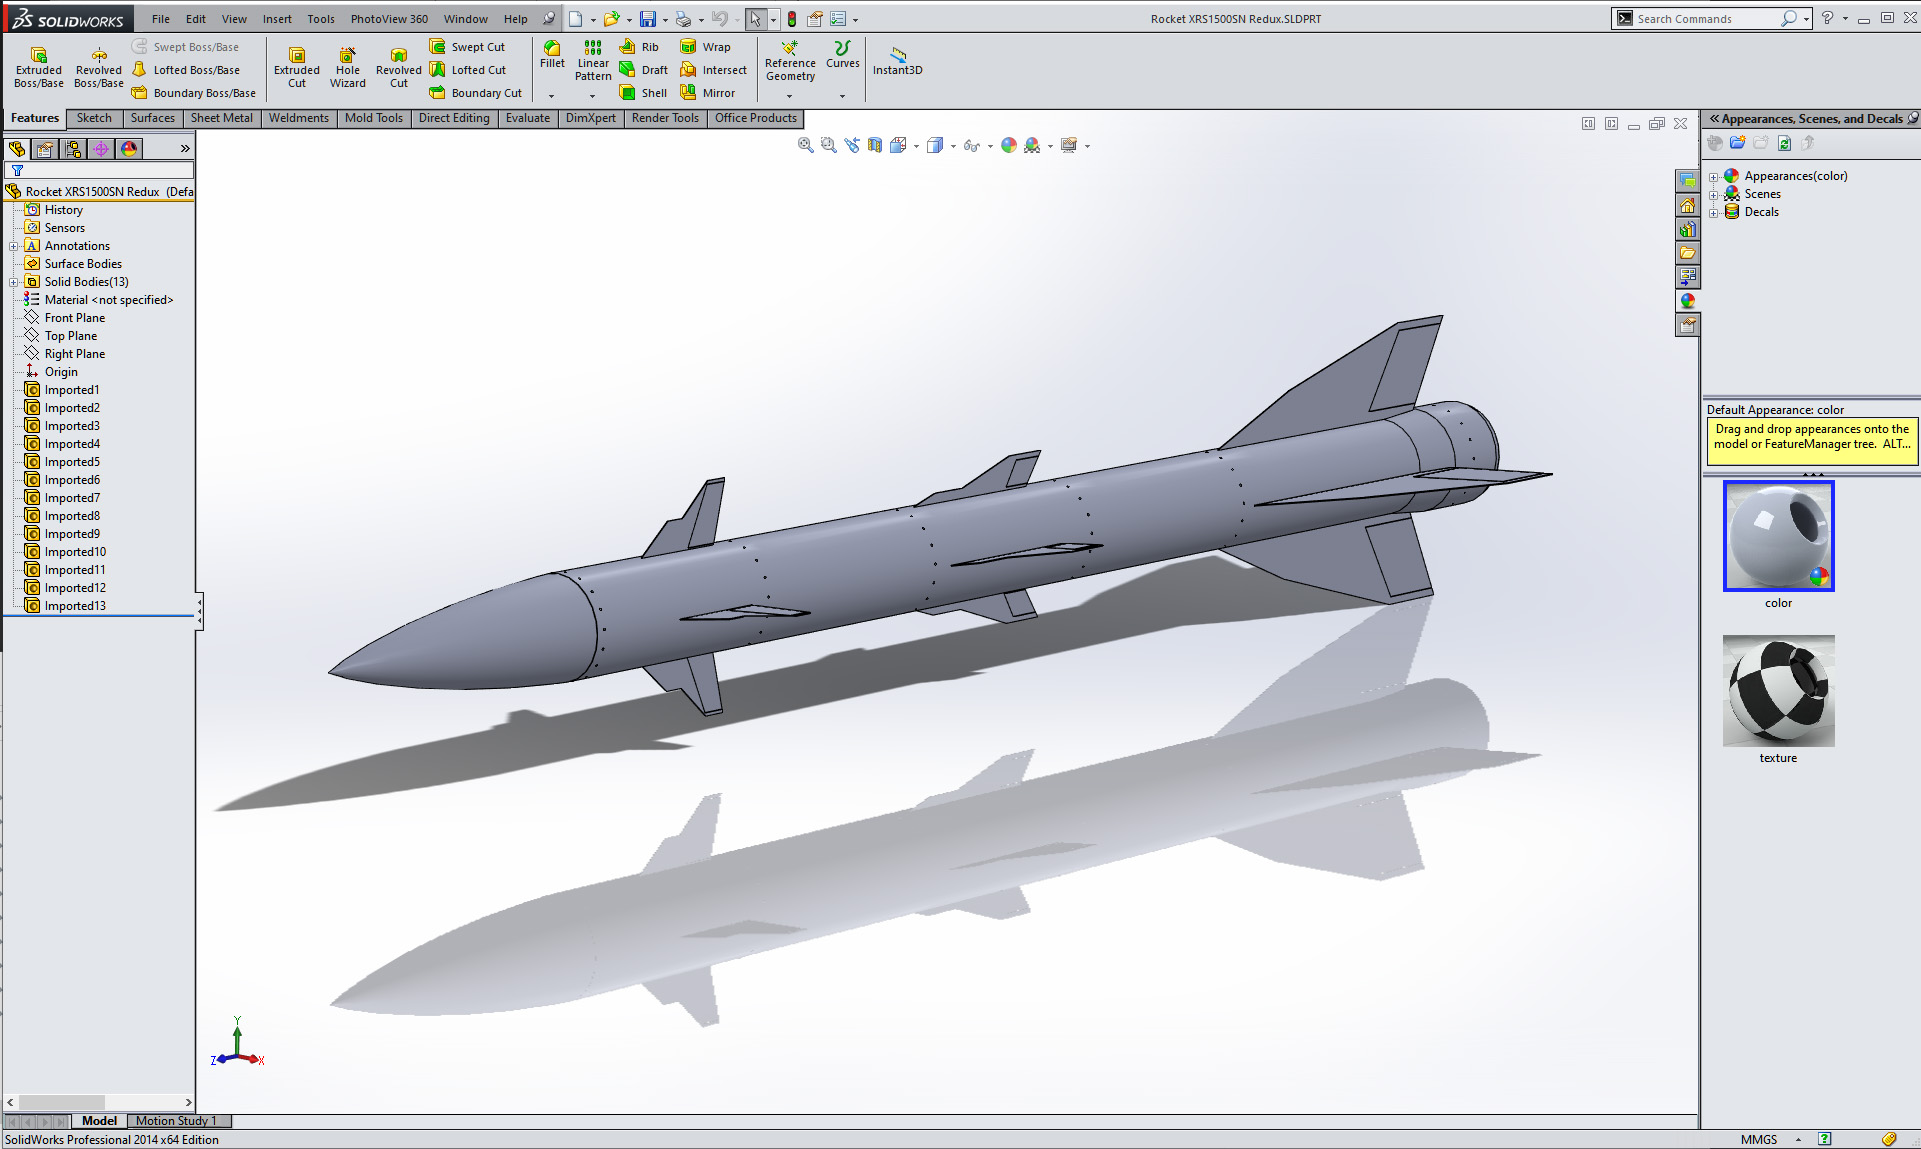Image resolution: width=1921 pixels, height=1149 pixels.
Task: Pin the Appearances, Scenes, and Decals pane
Action: click(1913, 119)
